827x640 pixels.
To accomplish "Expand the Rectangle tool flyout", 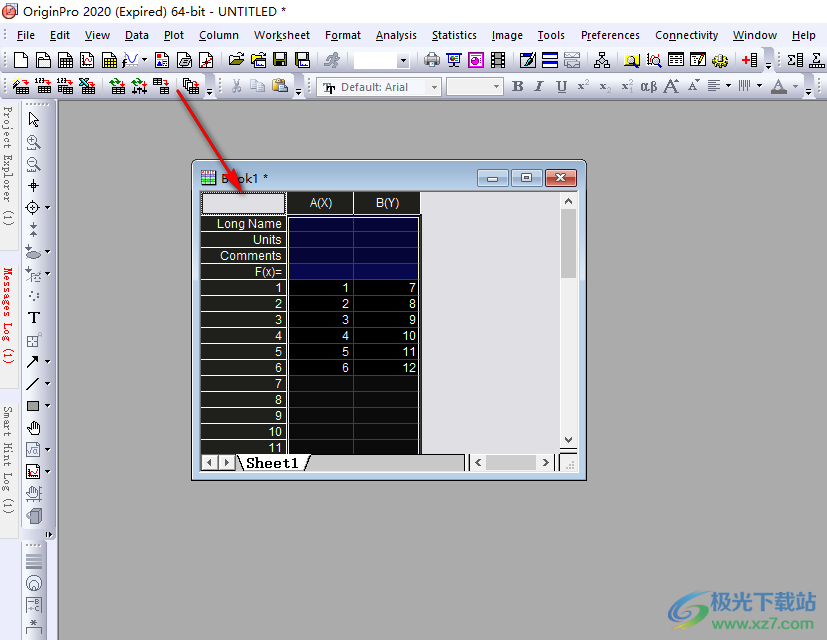I will [x=48, y=406].
